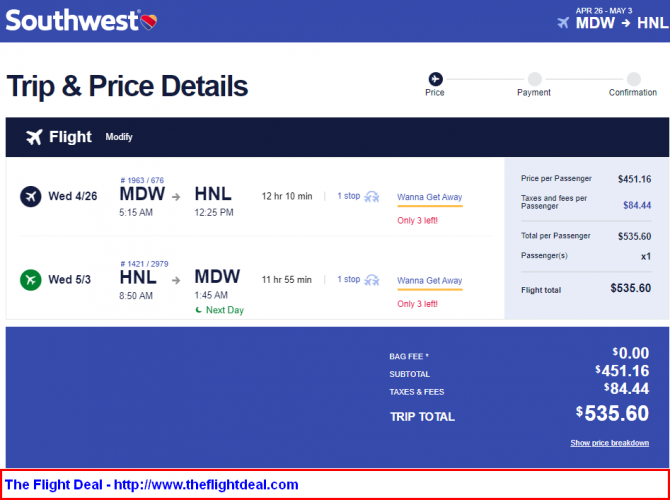Viewport: 670px width, 500px height.
Task: Click the Wed 4/26 date label
Action: click(x=73, y=197)
